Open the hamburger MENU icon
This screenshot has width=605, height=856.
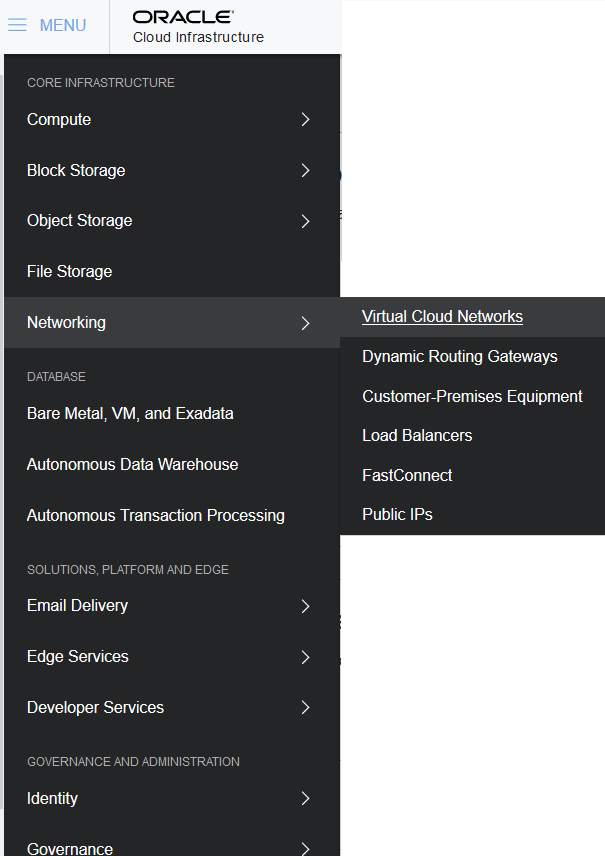pos(17,25)
